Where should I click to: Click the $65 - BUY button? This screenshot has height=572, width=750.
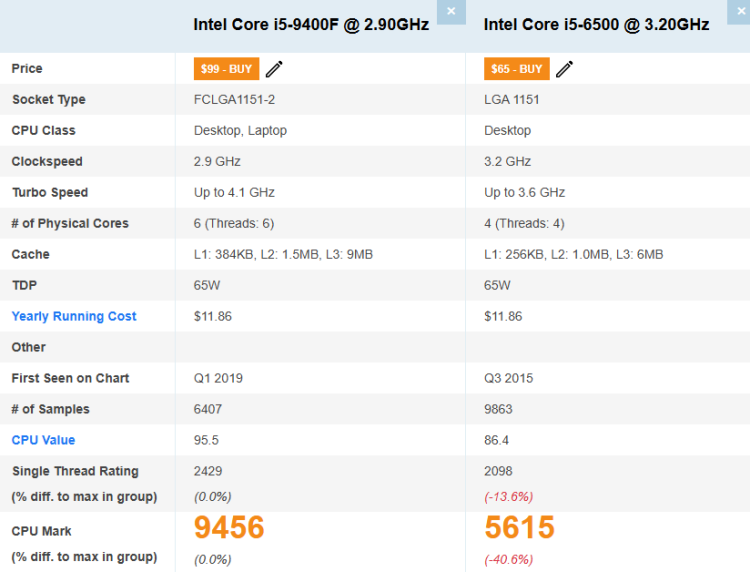(x=517, y=69)
